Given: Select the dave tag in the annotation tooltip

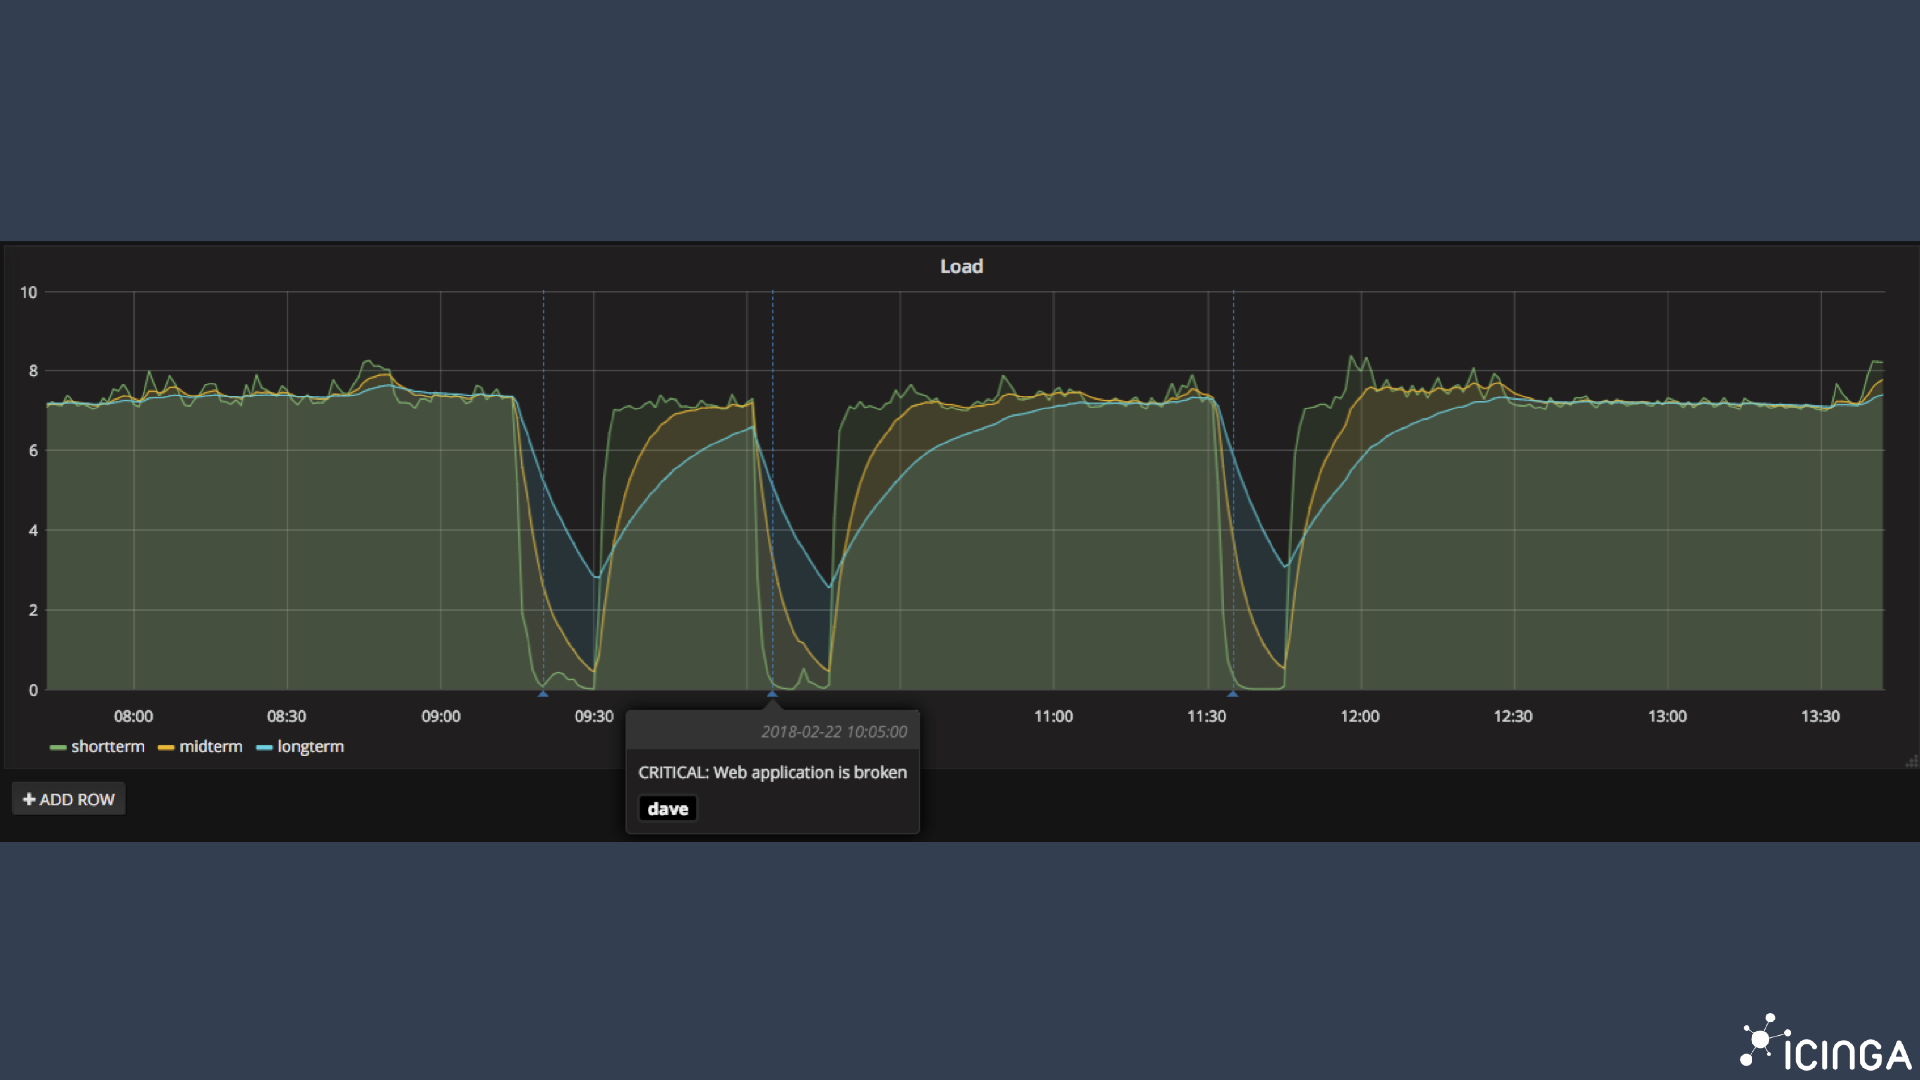Looking at the screenshot, I should 666,808.
